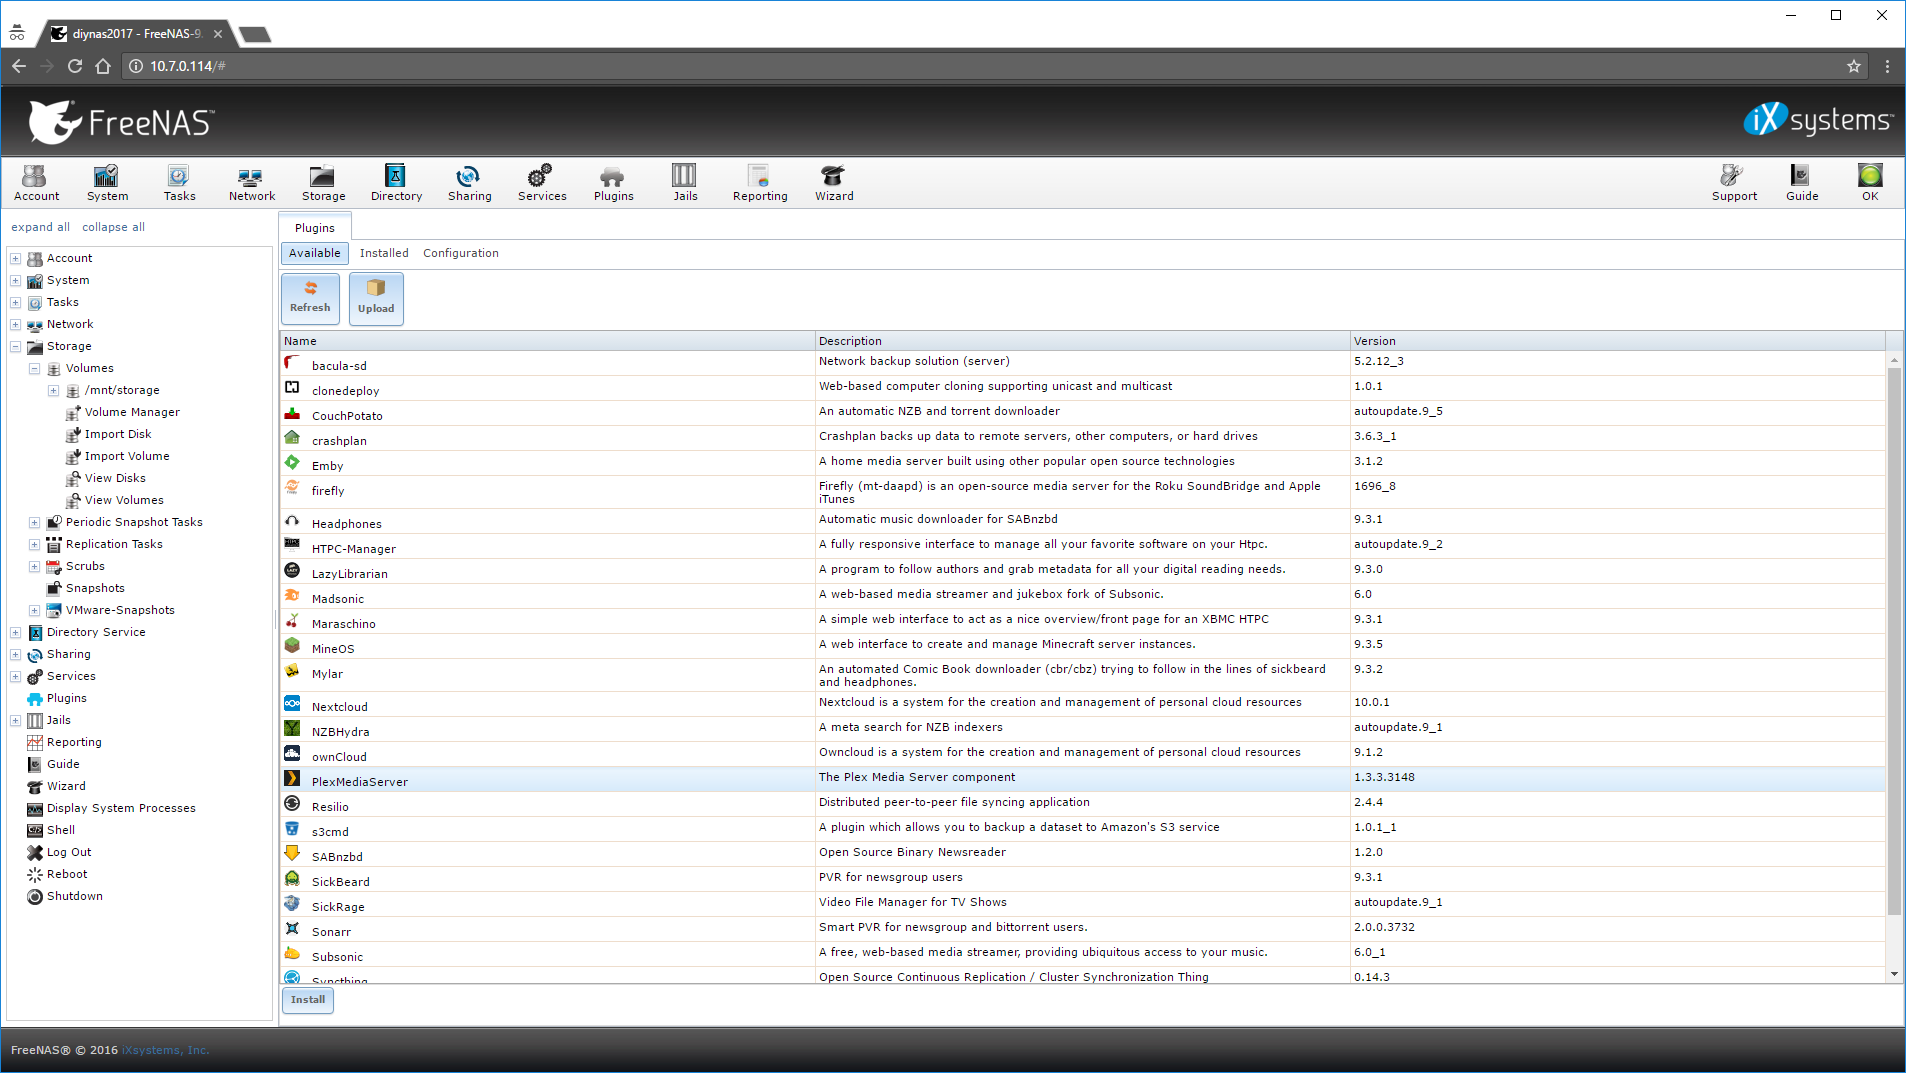Open the iXsystems, Inc. footer link

[165, 1050]
